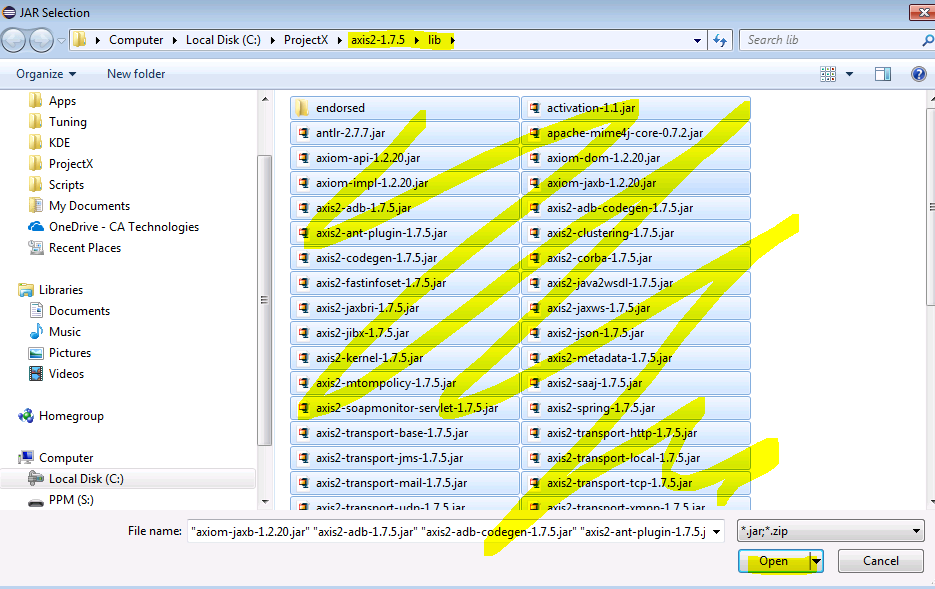Click the Music library icon
This screenshot has height=589, width=935.
(36, 331)
